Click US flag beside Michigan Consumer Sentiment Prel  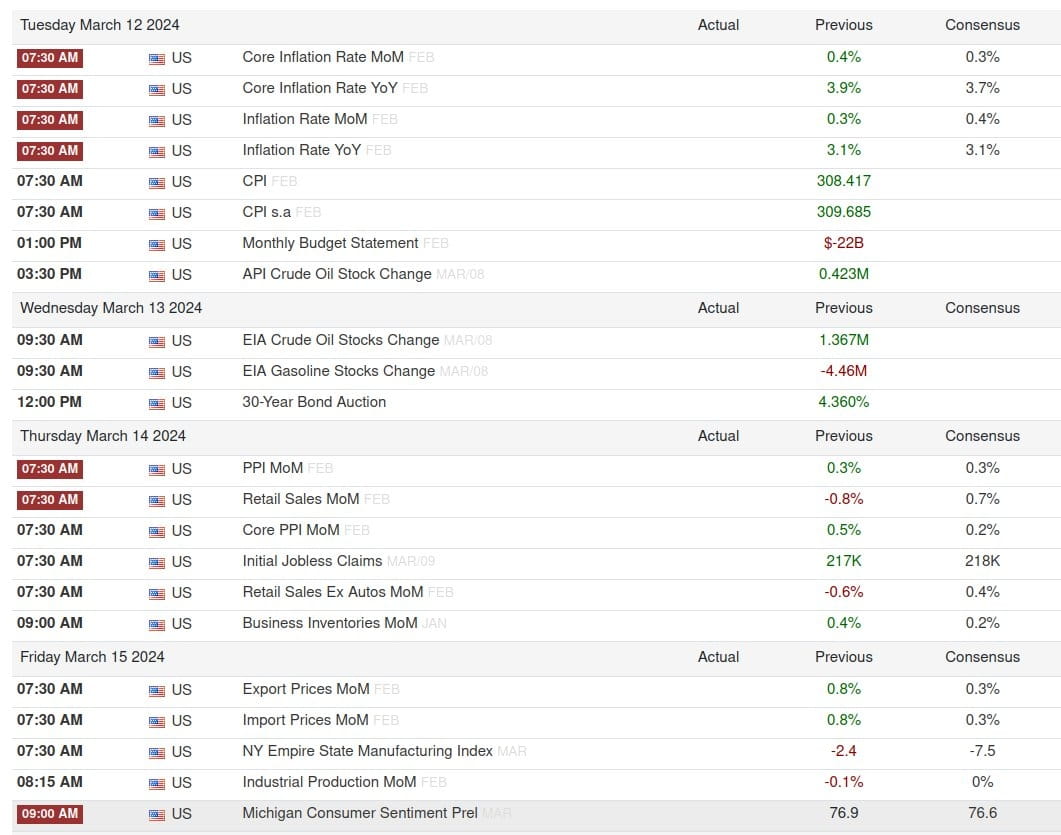(156, 815)
